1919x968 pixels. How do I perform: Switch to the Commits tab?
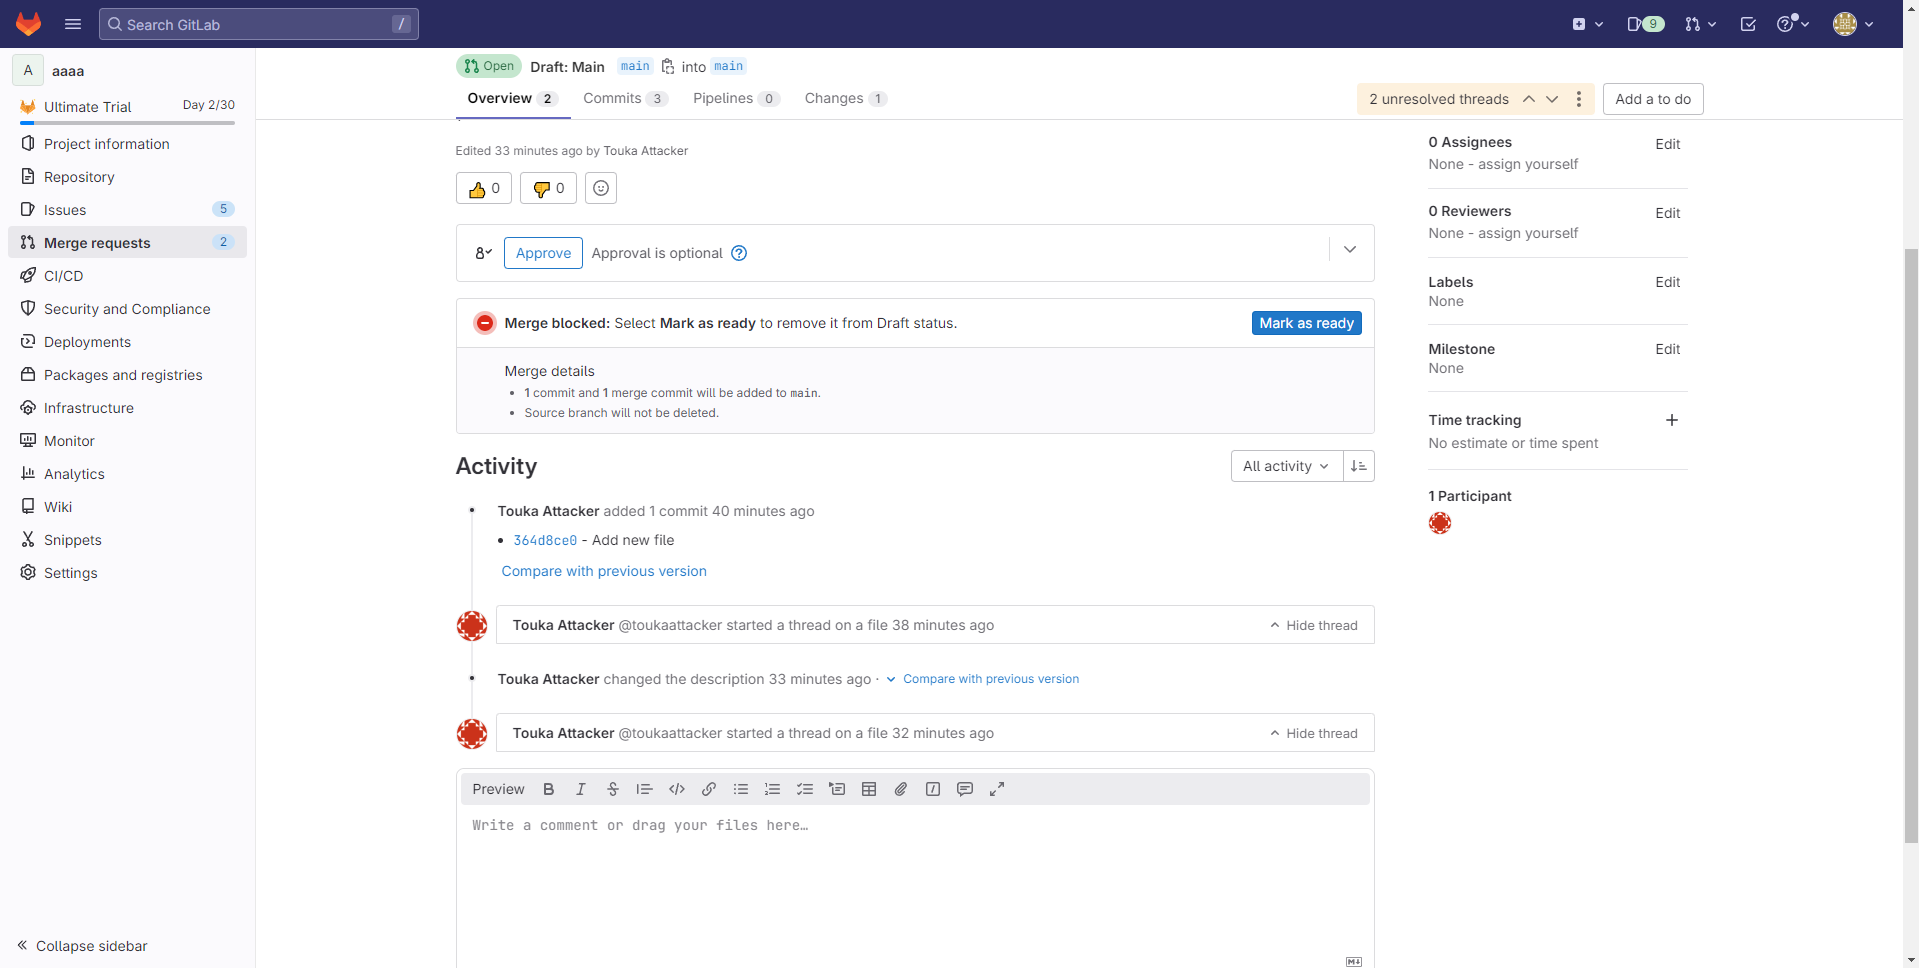tap(624, 98)
